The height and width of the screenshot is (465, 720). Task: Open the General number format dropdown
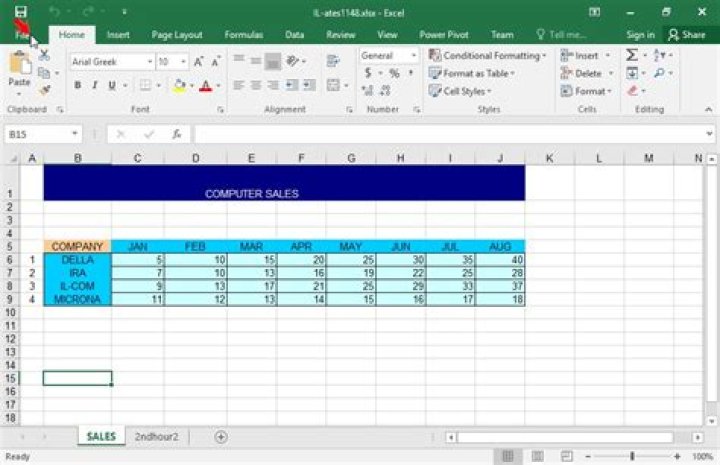coord(414,56)
